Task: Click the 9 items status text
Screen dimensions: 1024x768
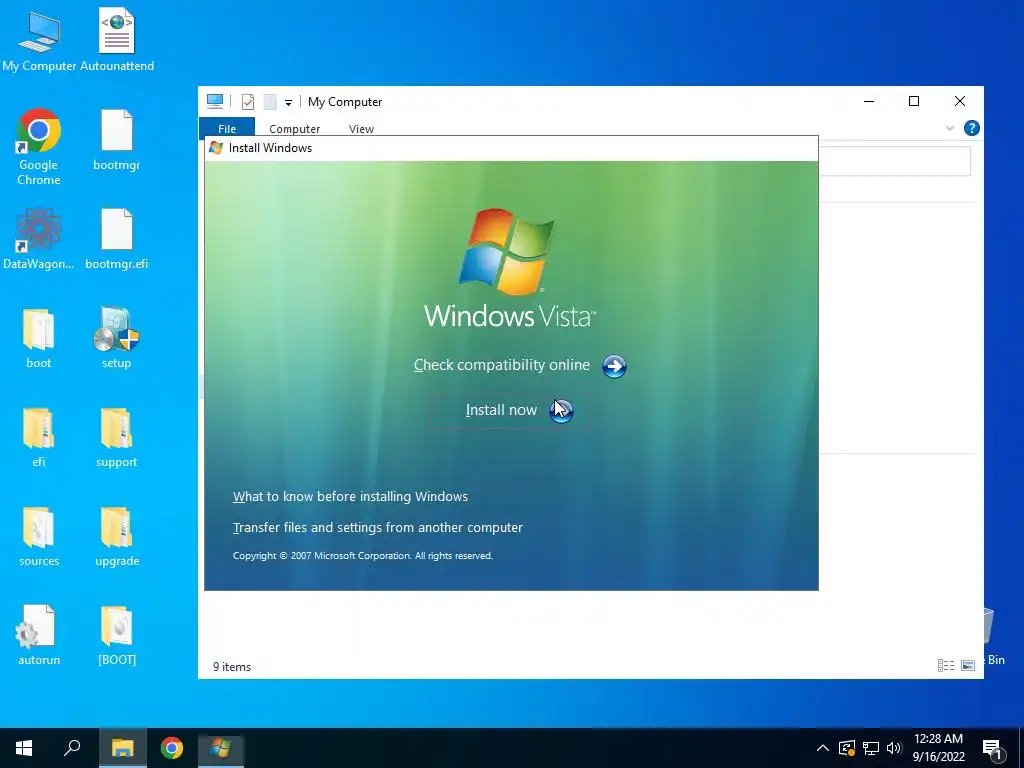Action: click(232, 667)
